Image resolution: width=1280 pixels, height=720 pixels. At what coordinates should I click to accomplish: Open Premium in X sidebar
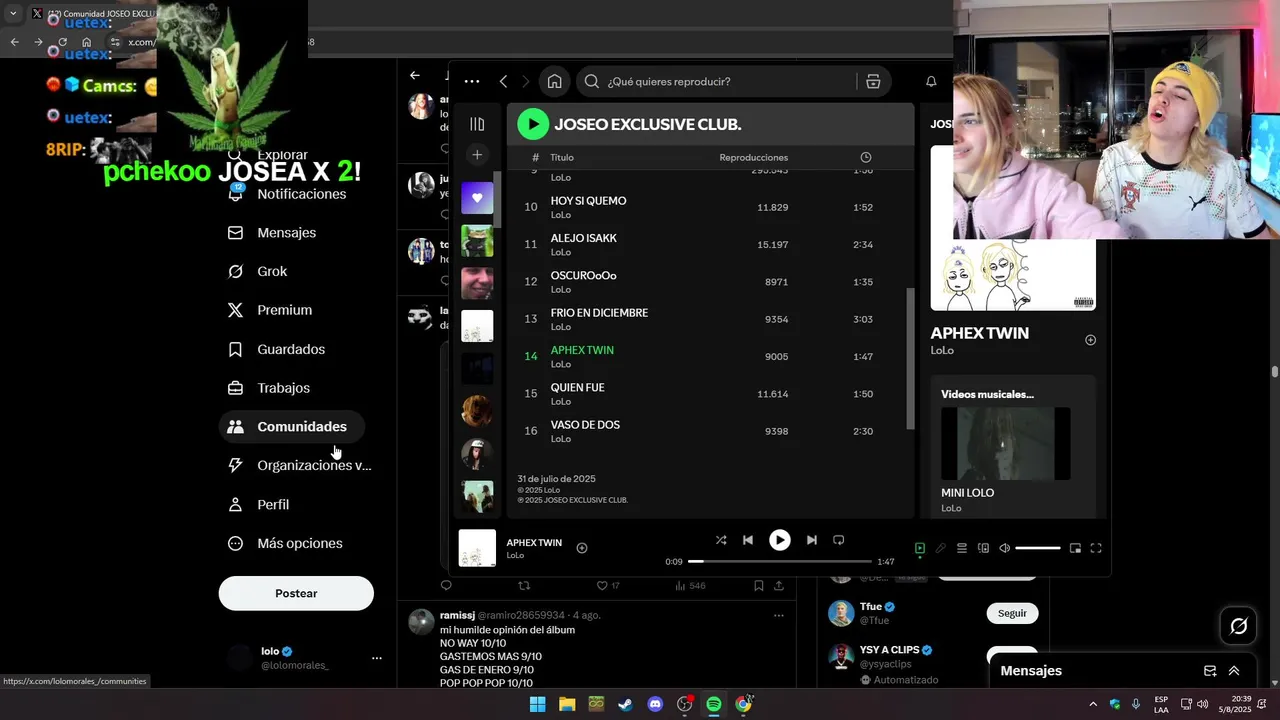pyautogui.click(x=270, y=310)
